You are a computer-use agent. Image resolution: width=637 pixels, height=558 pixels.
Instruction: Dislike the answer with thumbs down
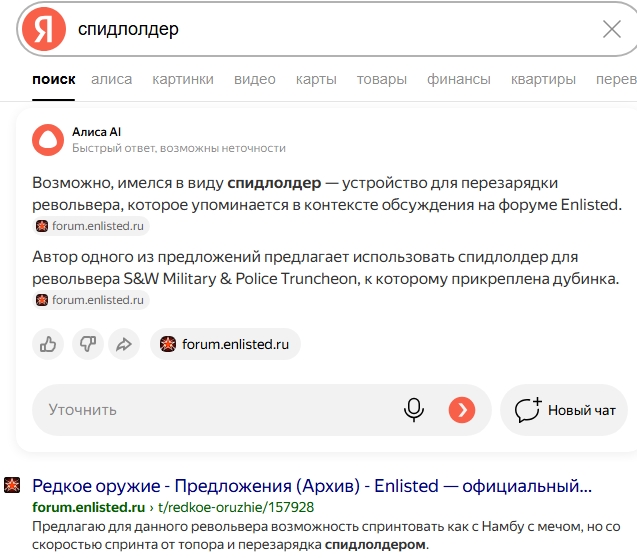(x=88, y=344)
